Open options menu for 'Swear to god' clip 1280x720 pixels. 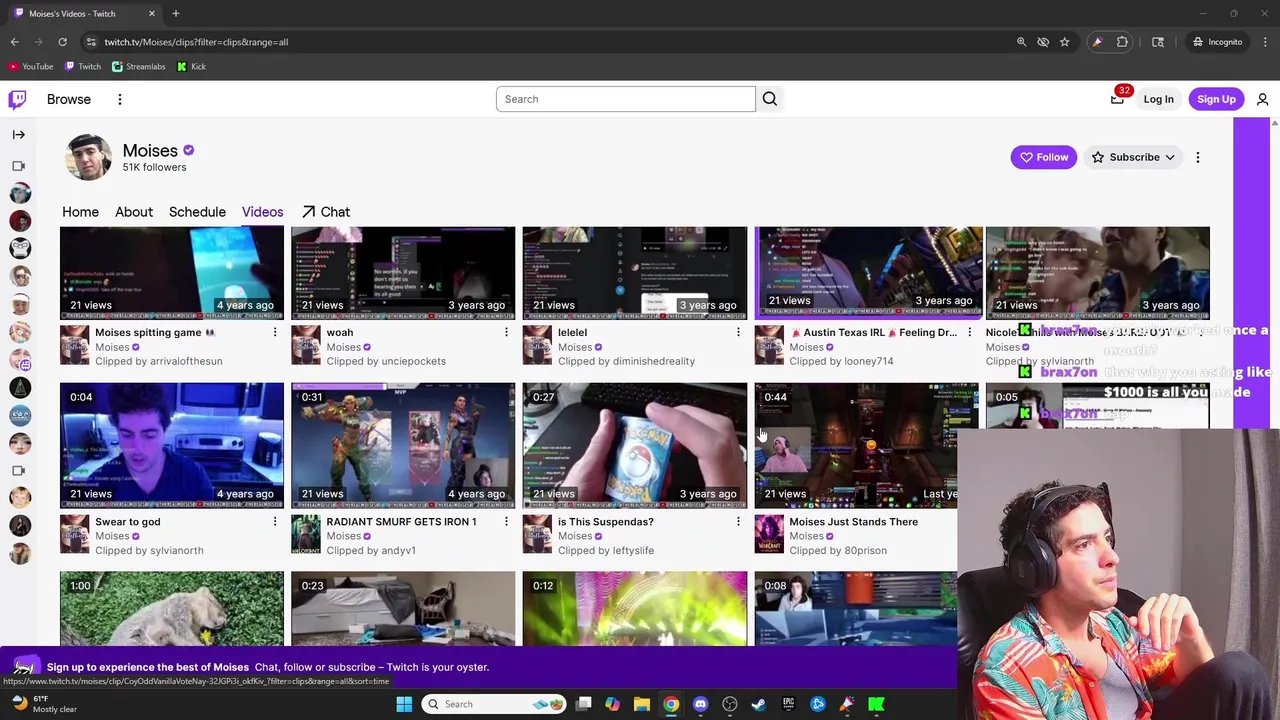[x=275, y=521]
